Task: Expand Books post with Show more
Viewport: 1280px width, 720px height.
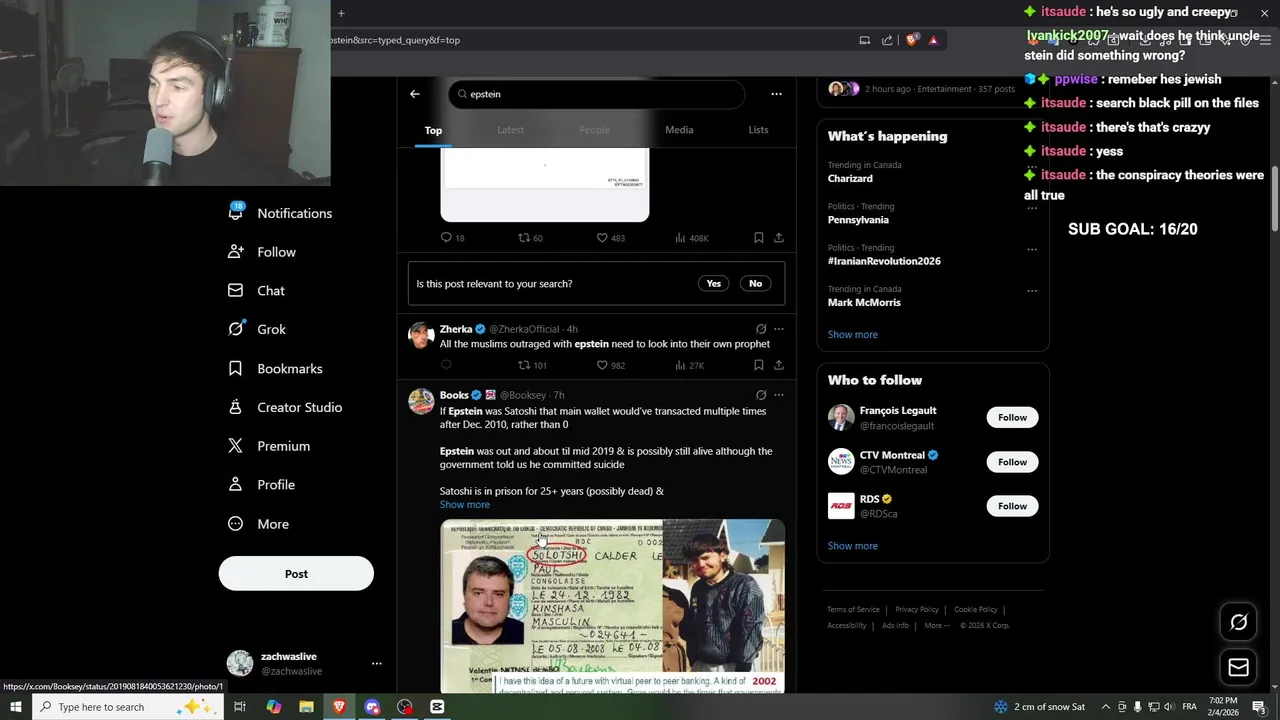Action: (465, 505)
